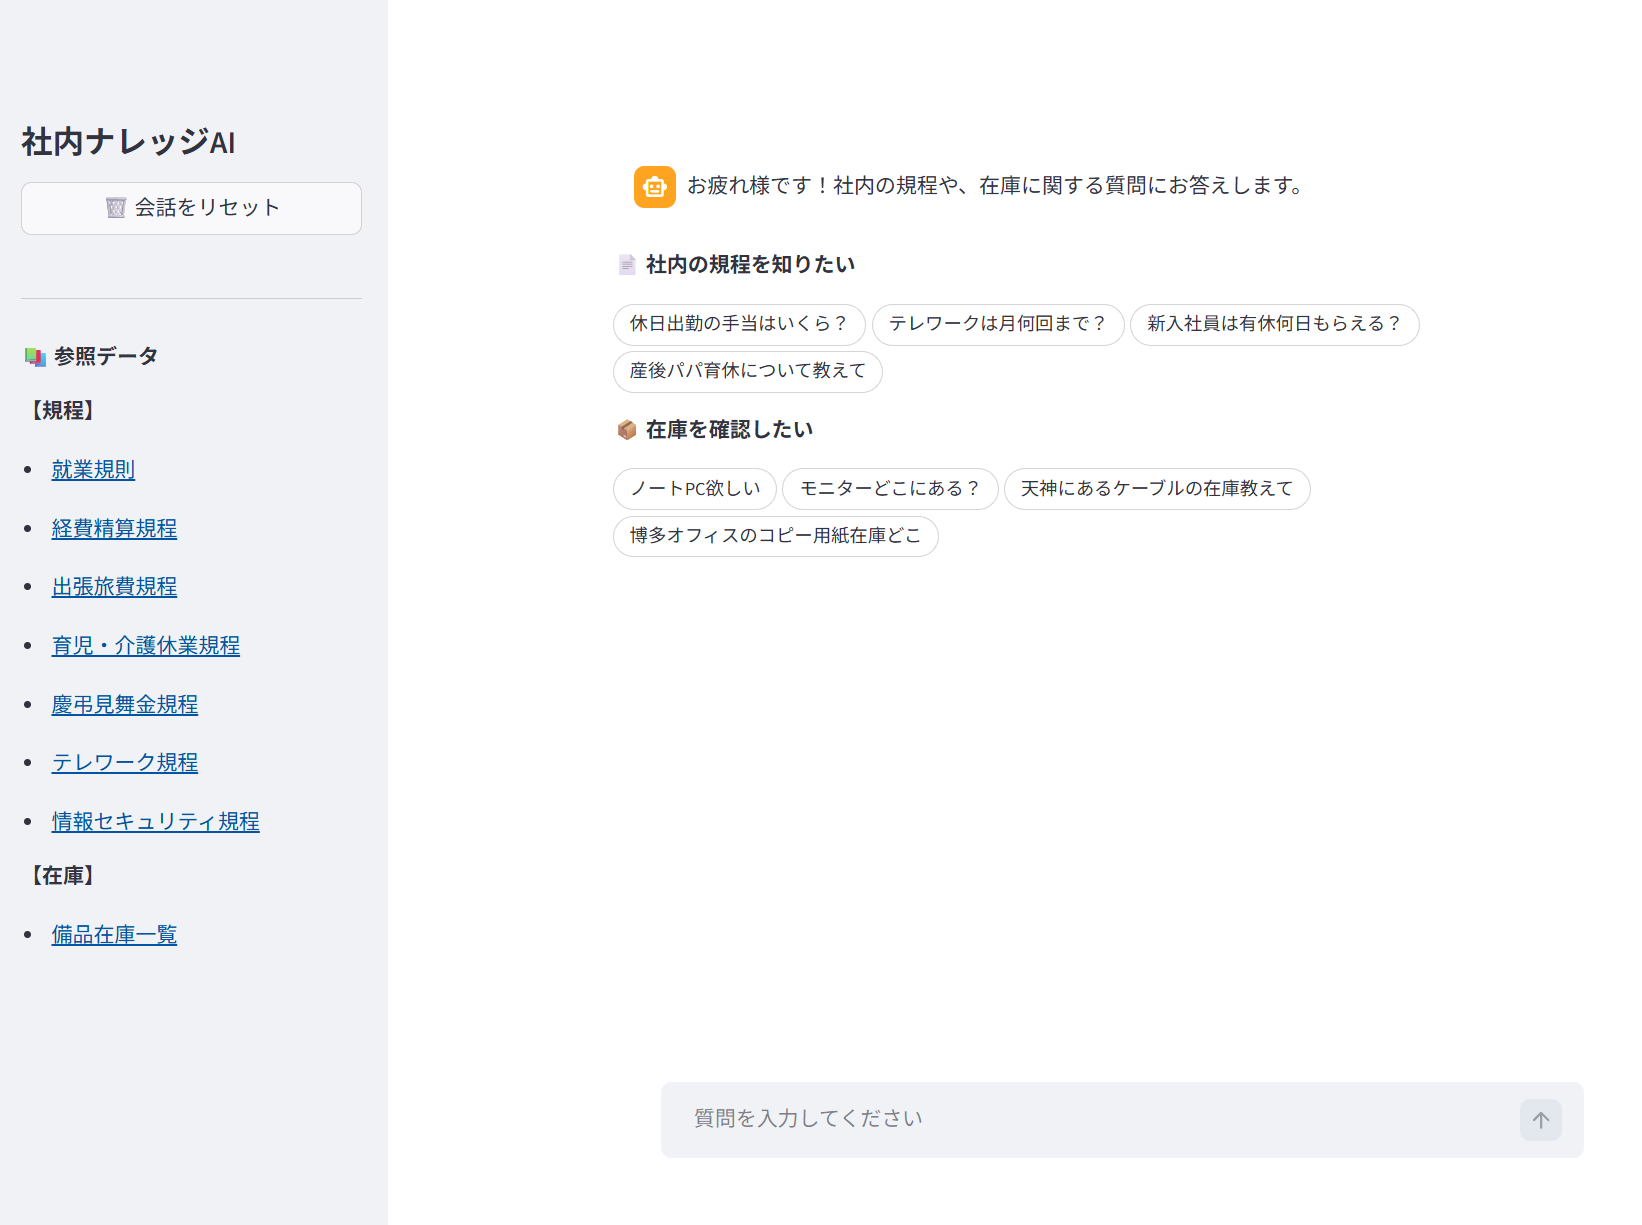The width and height of the screenshot is (1642, 1225).
Task: Select suggestion テレワークは月何回まで？
Action: [x=998, y=324]
